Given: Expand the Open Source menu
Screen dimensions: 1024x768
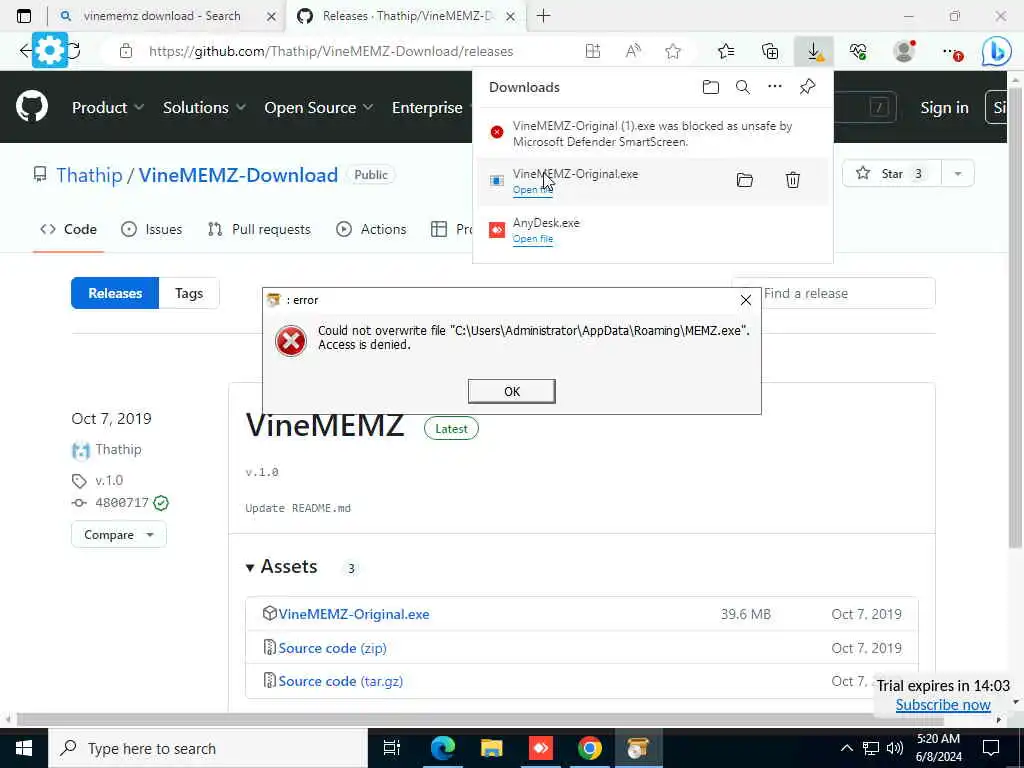Looking at the screenshot, I should click(319, 108).
